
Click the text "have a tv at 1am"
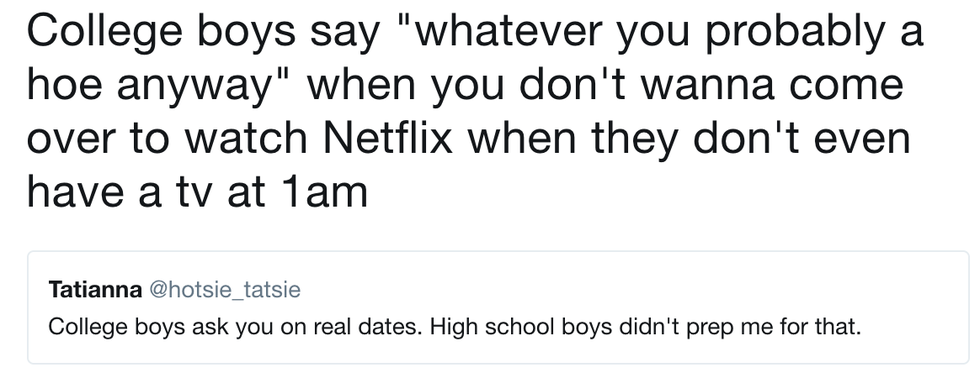coord(197,190)
